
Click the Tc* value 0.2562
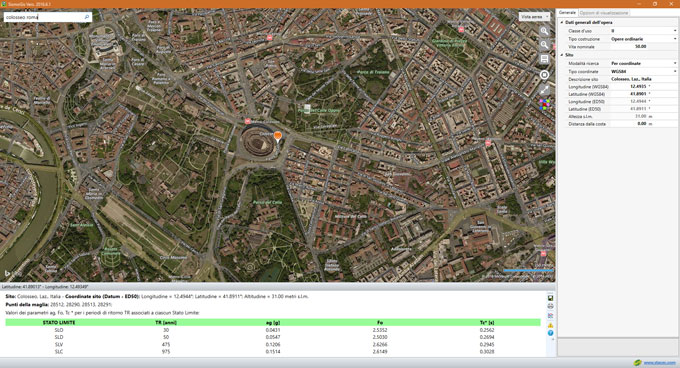click(x=487, y=330)
